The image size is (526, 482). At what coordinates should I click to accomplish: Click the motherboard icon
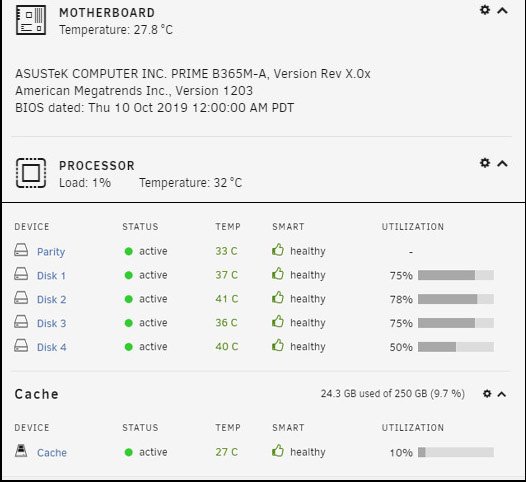click(x=31, y=20)
